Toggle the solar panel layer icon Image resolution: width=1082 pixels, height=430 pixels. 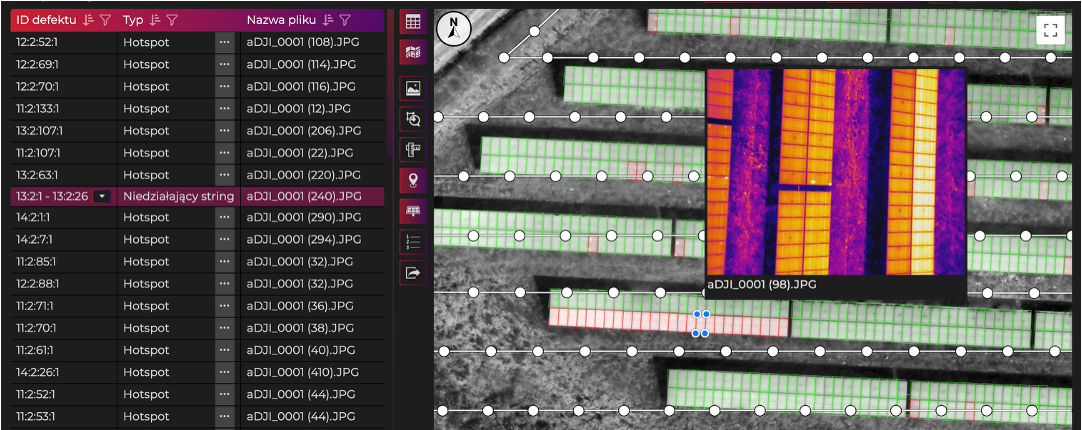click(413, 211)
